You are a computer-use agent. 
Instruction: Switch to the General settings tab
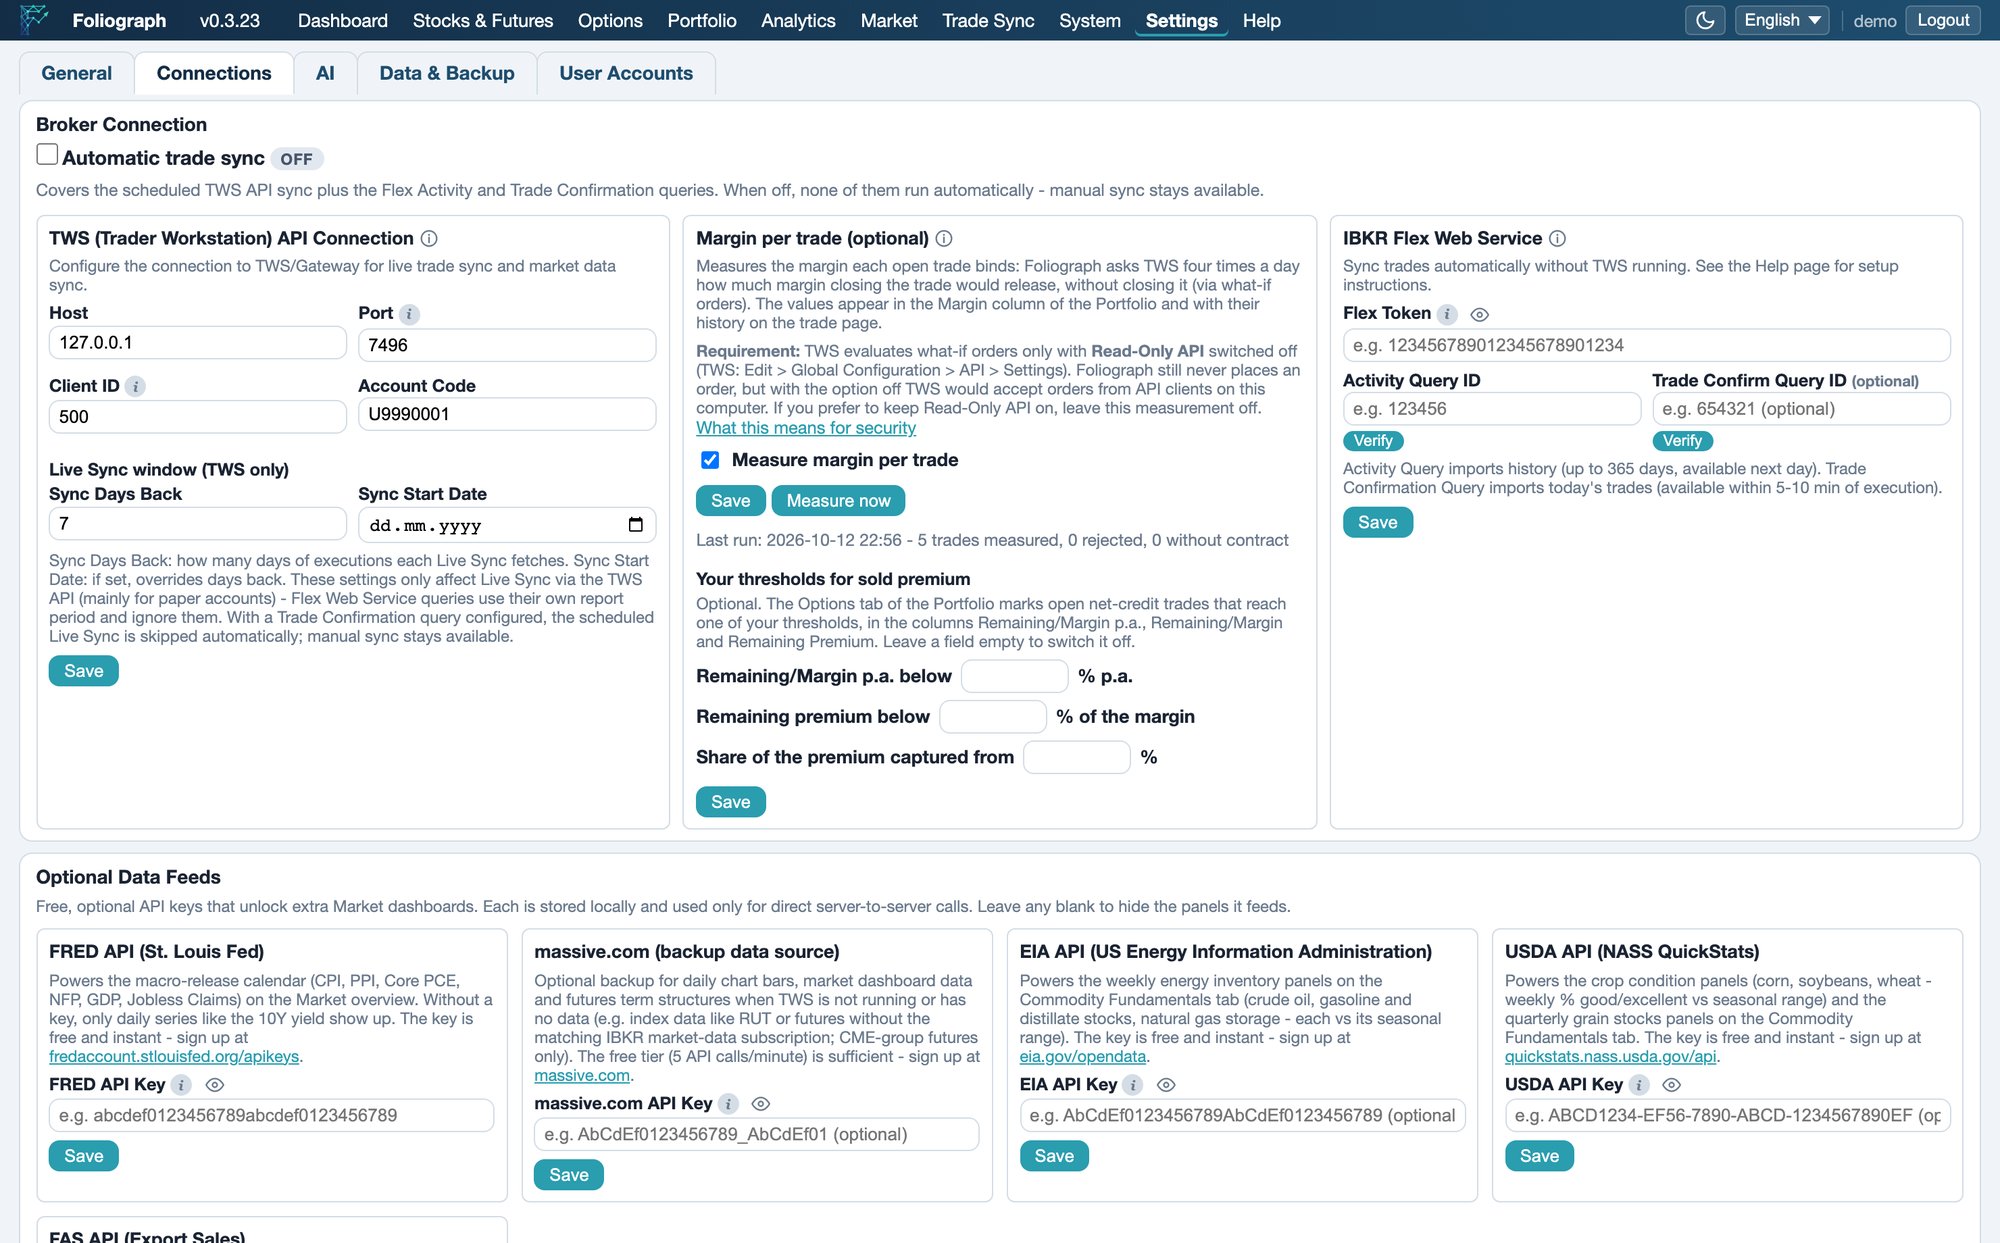[x=76, y=73]
